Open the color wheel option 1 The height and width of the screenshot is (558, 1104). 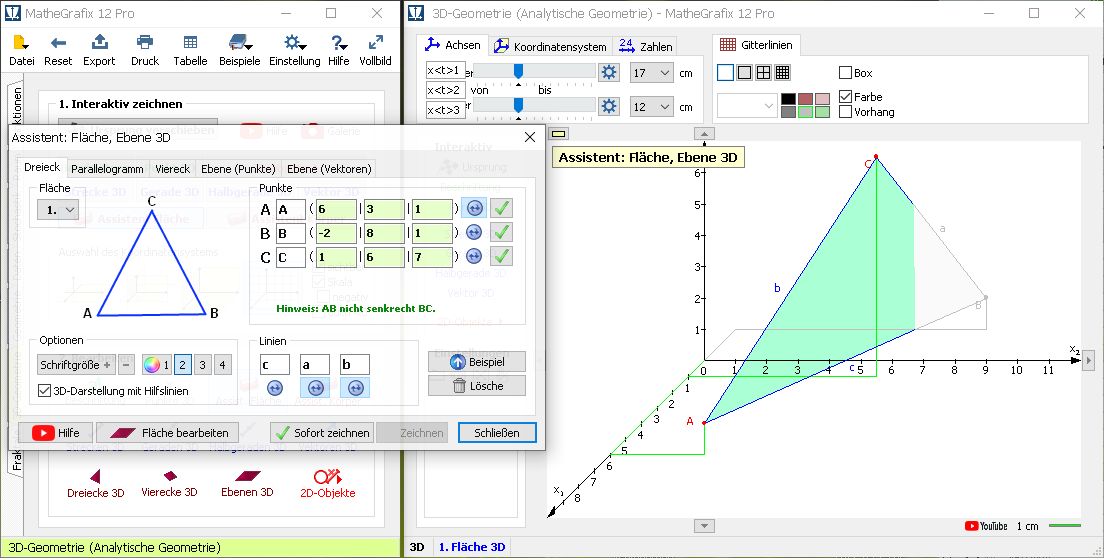tap(156, 364)
